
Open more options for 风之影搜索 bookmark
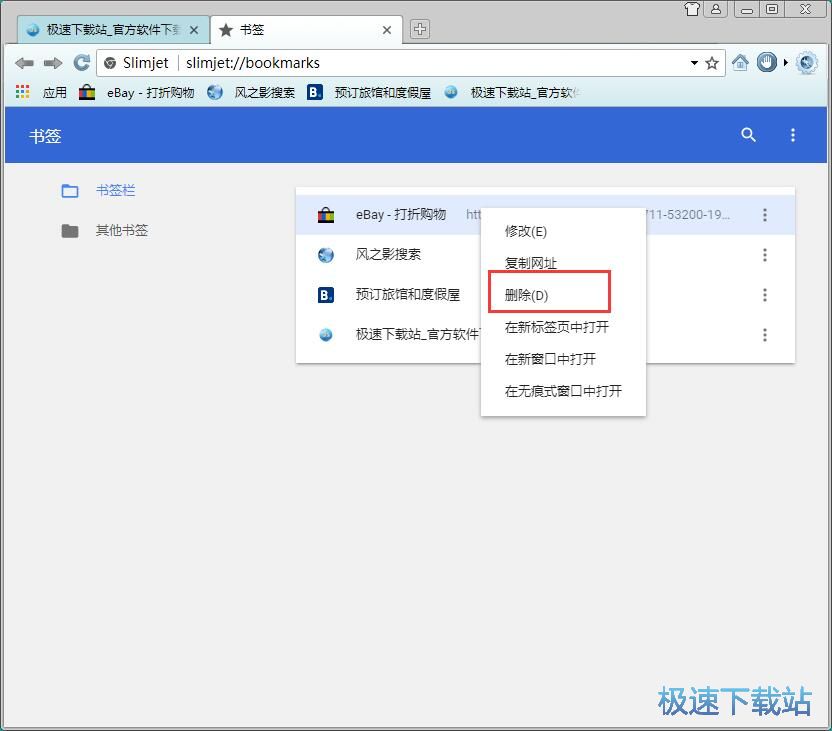pos(765,255)
